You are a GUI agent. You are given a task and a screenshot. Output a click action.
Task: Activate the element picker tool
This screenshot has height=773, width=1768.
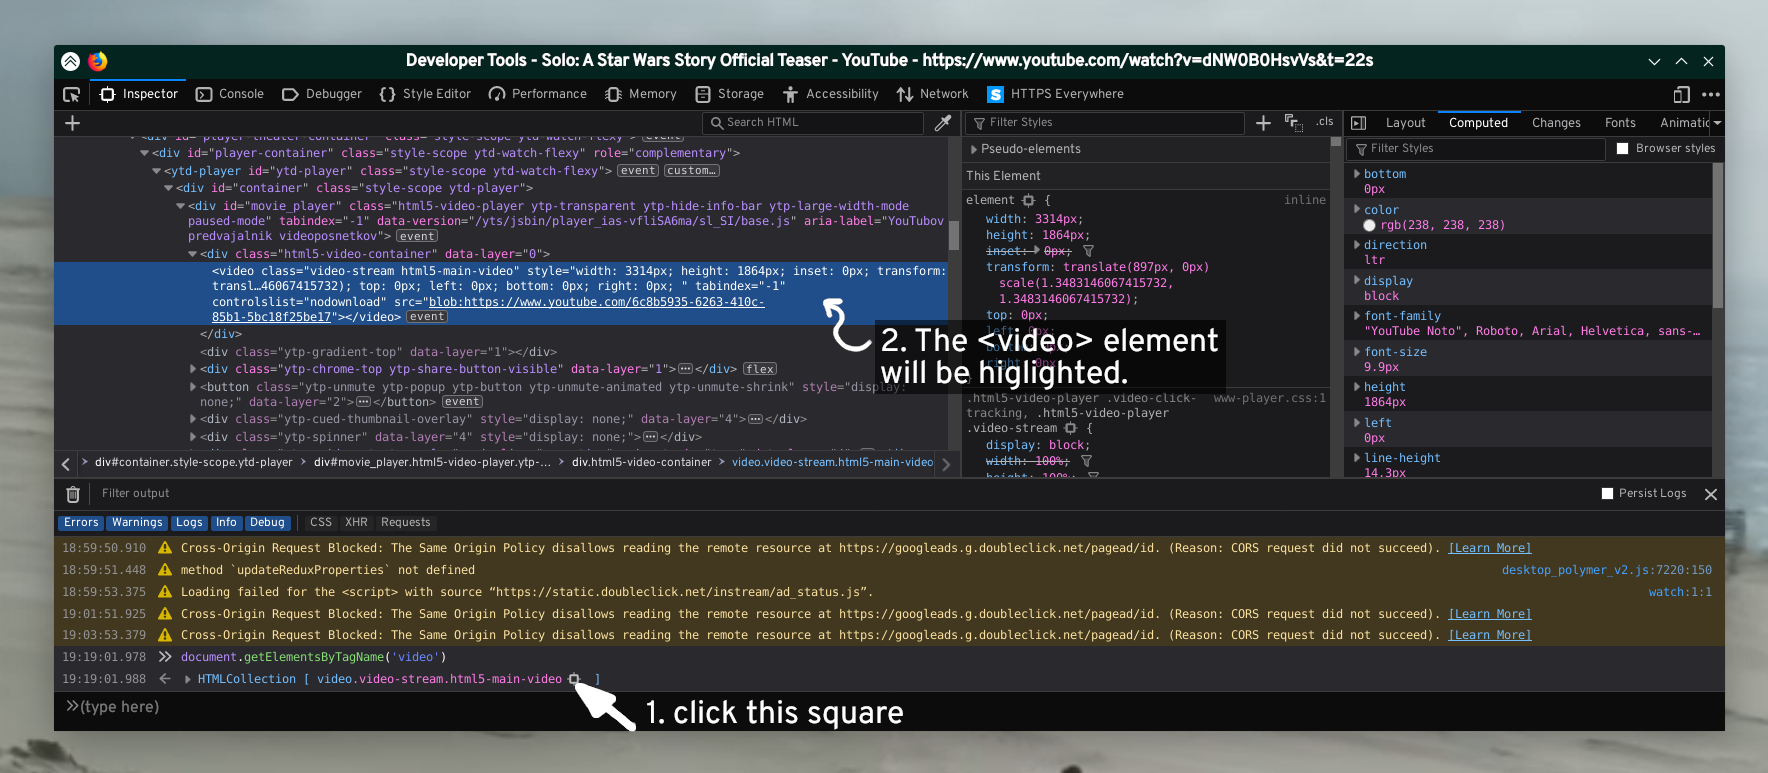pos(72,94)
